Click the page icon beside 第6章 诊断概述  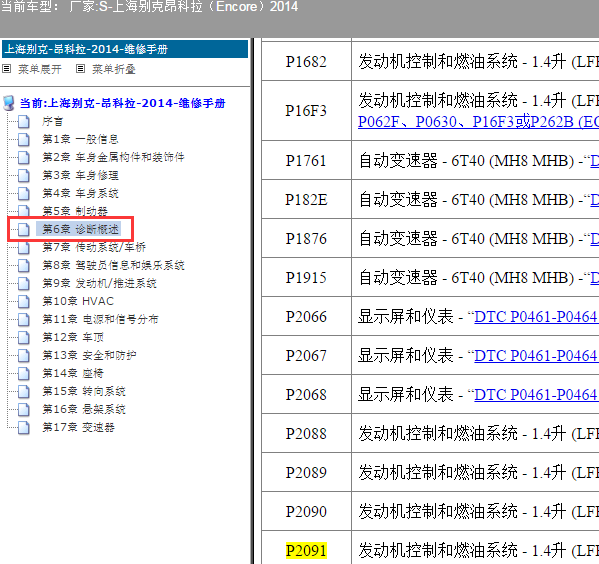click(24, 229)
